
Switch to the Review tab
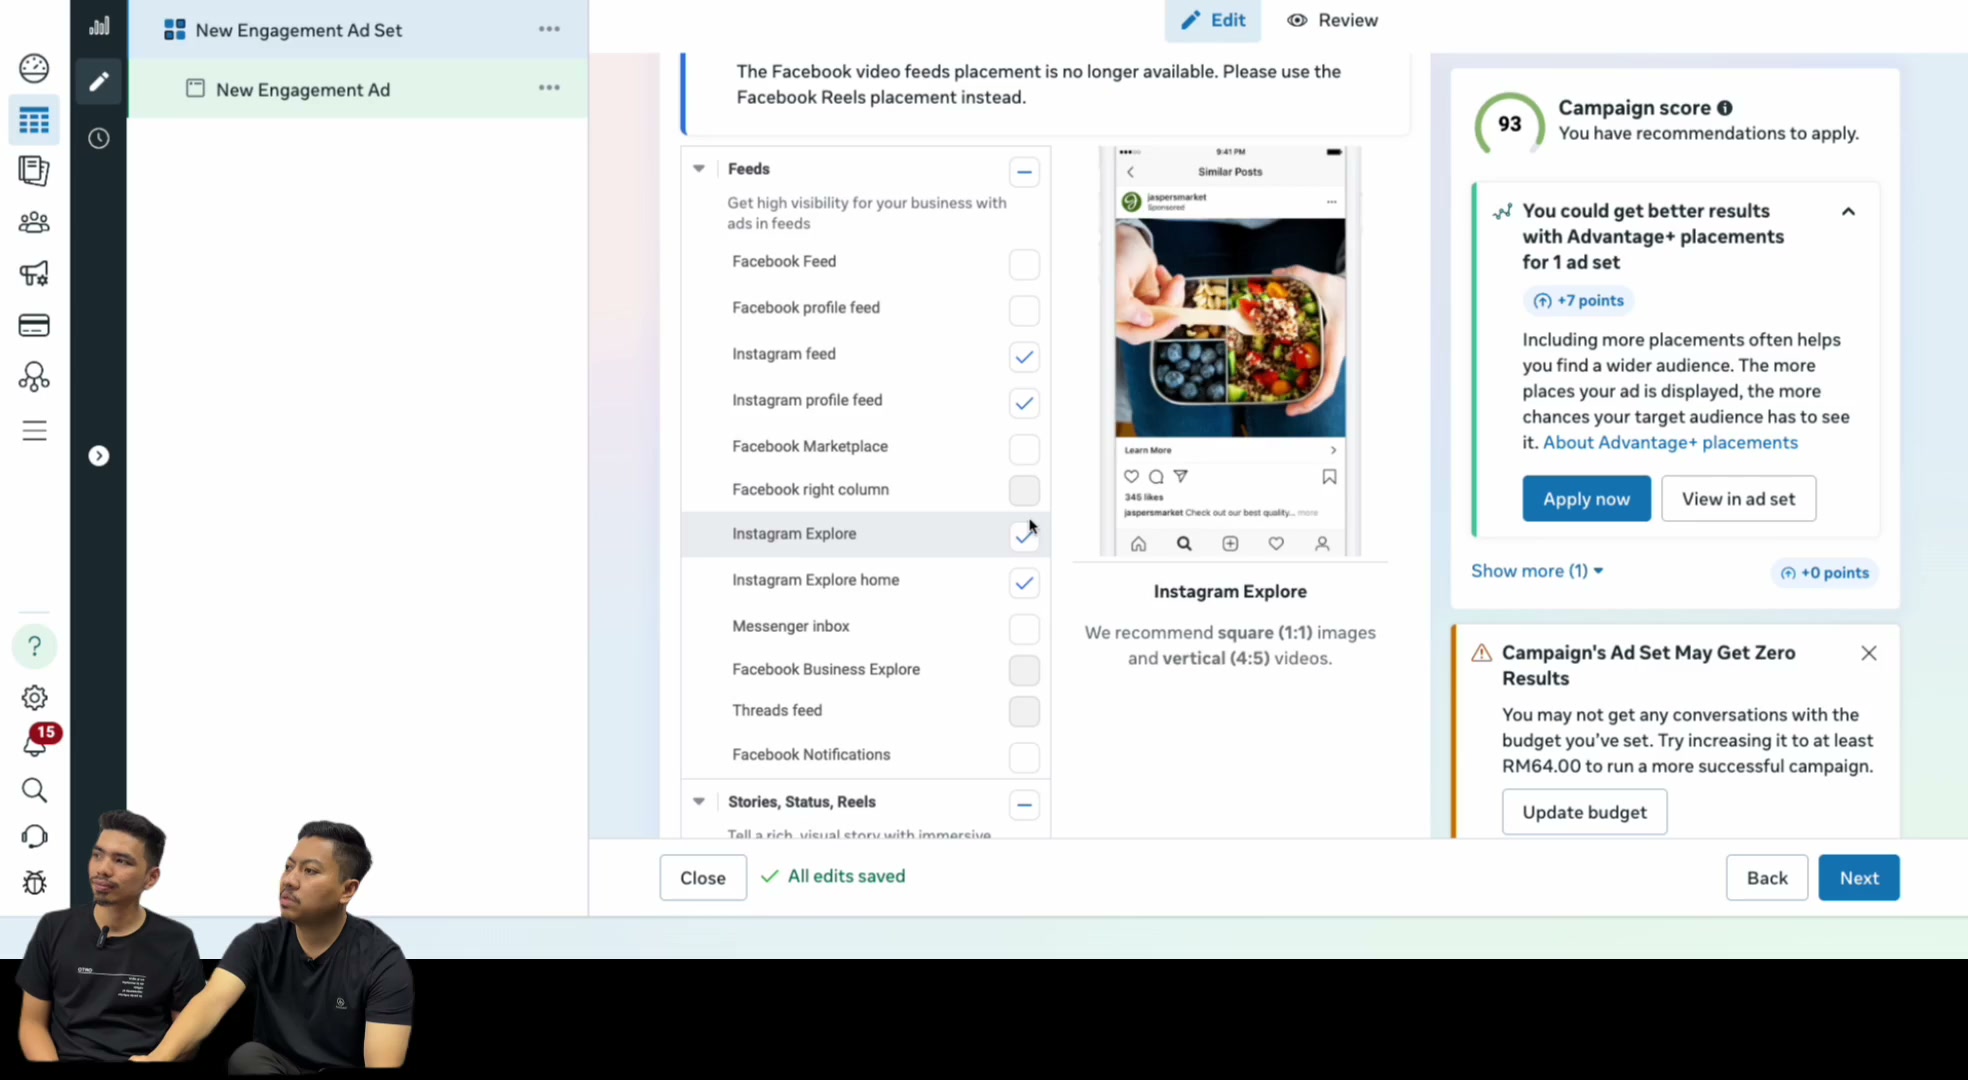pyautogui.click(x=1332, y=20)
